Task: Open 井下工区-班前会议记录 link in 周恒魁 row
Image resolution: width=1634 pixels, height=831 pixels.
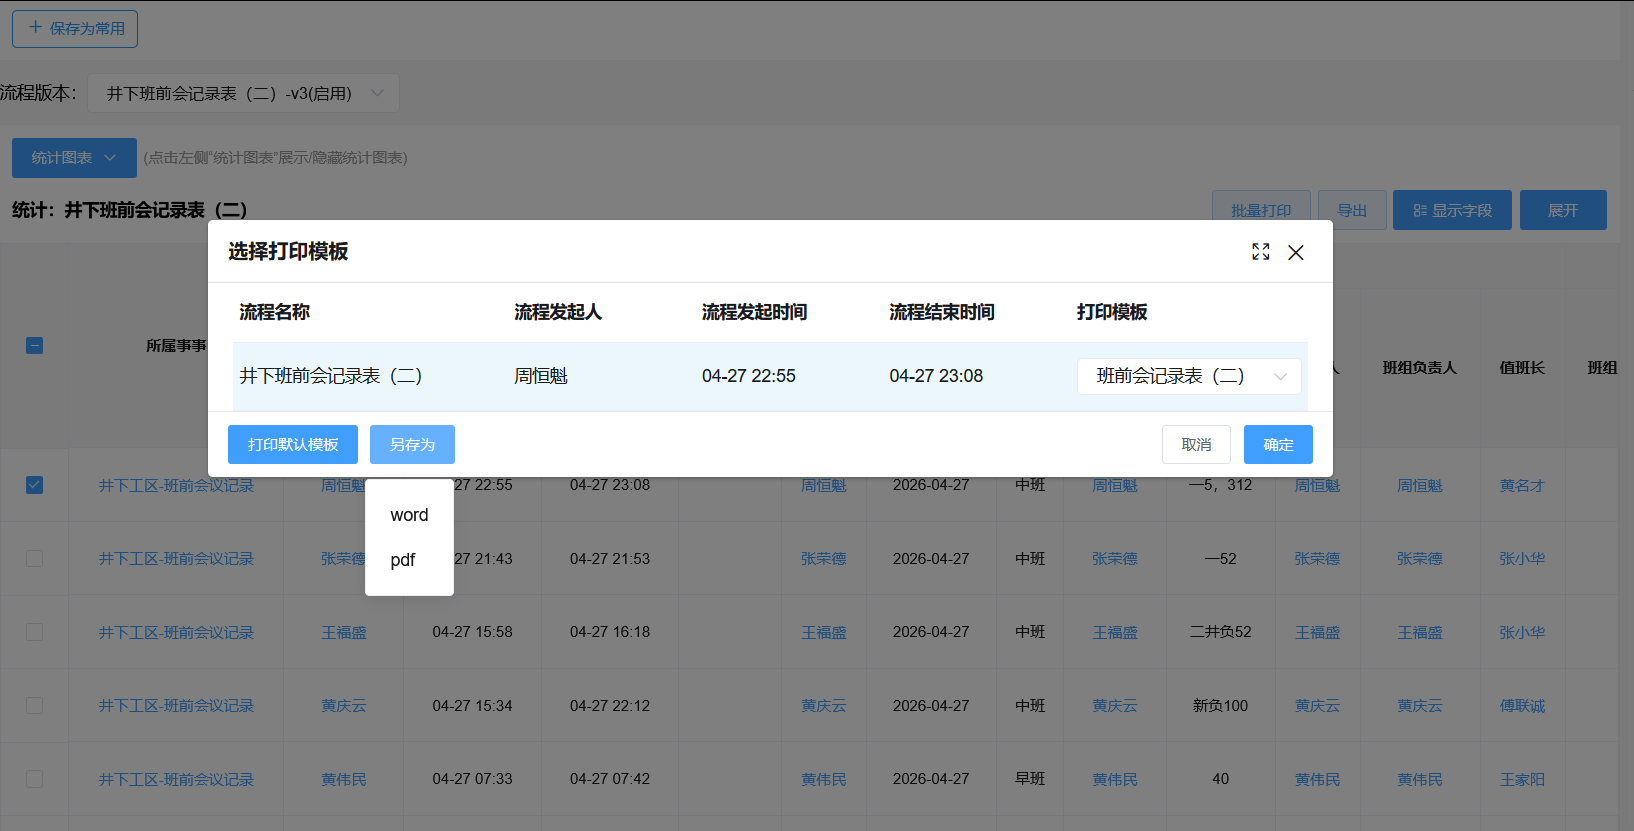Action: point(176,485)
